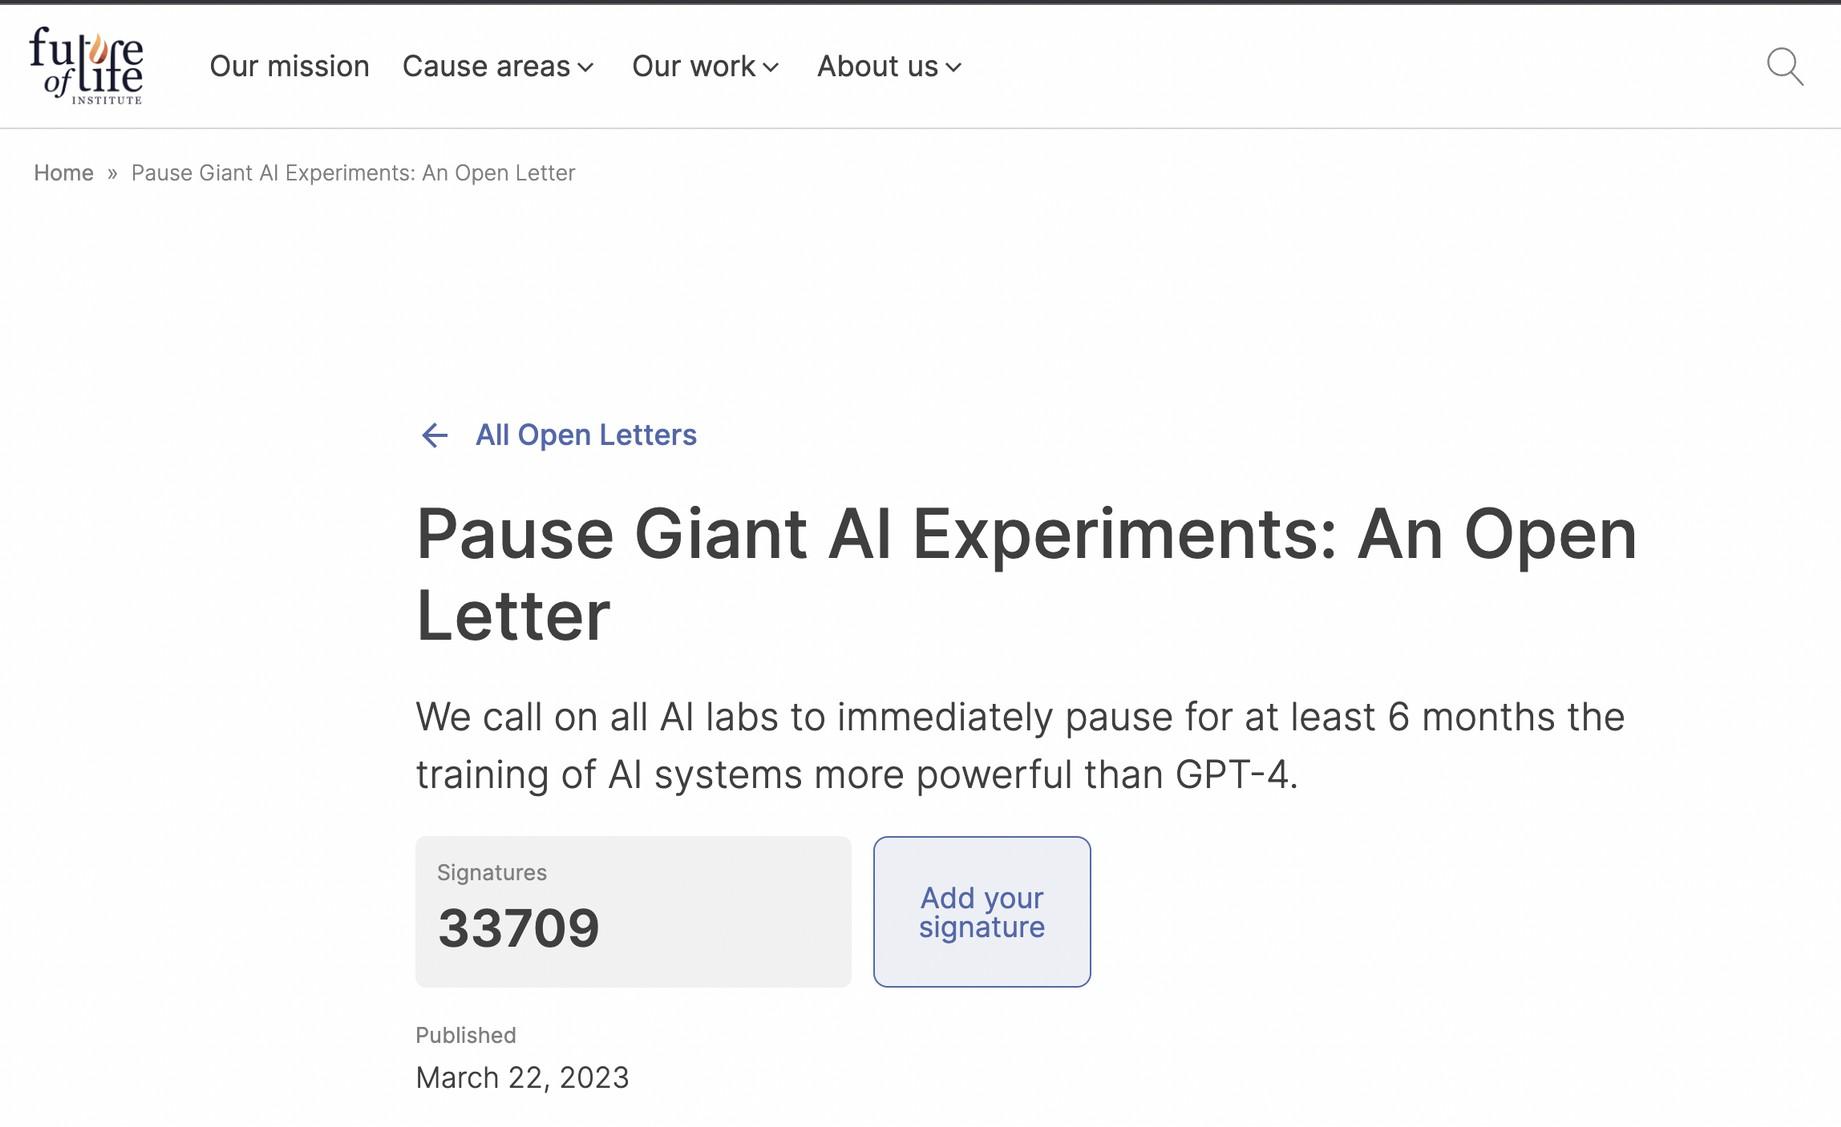The image size is (1841, 1127).
Task: Open the Our mission menu item
Action: tap(289, 66)
